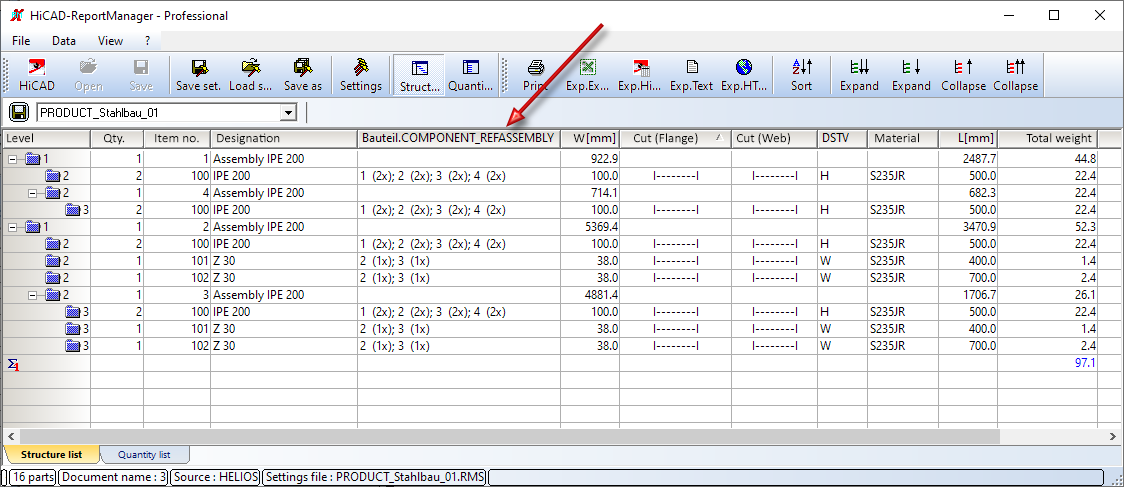Click the Designation column header
Viewport: 1124px width, 487px height.
284,138
